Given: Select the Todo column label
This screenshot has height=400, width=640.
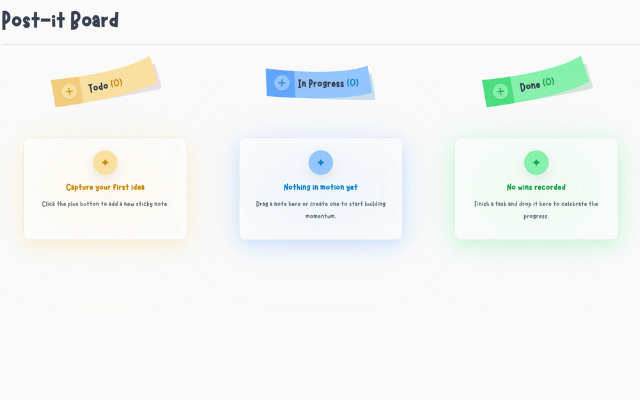Looking at the screenshot, I should coord(98,87).
